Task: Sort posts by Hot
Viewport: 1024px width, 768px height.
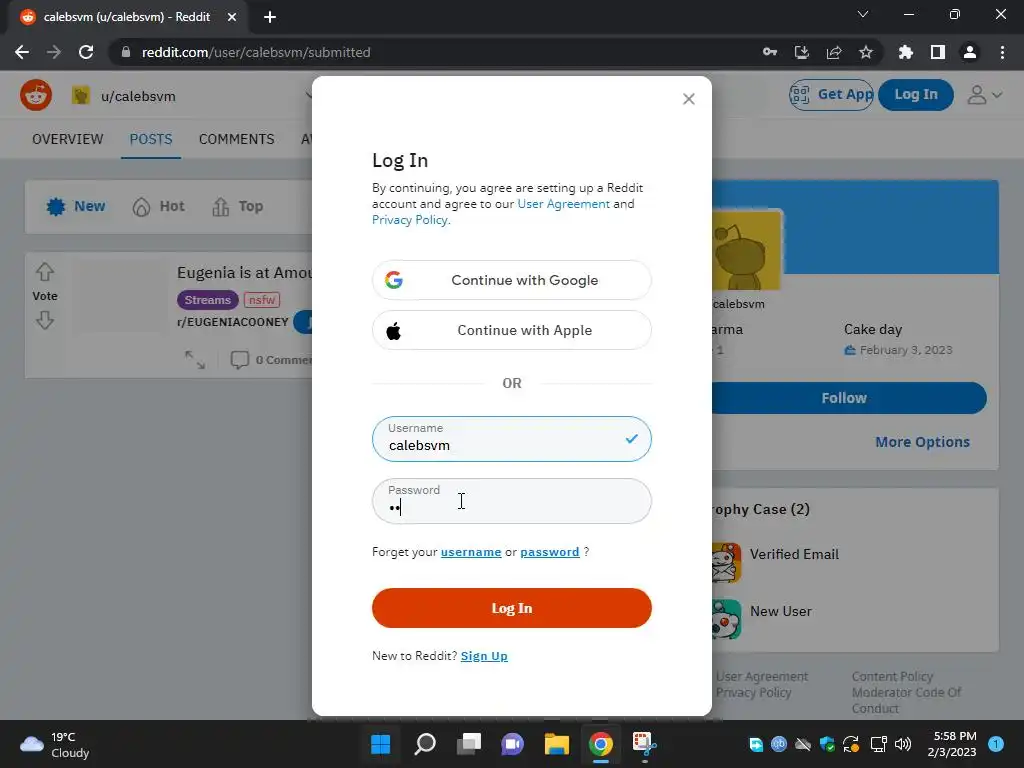Action: (x=159, y=206)
